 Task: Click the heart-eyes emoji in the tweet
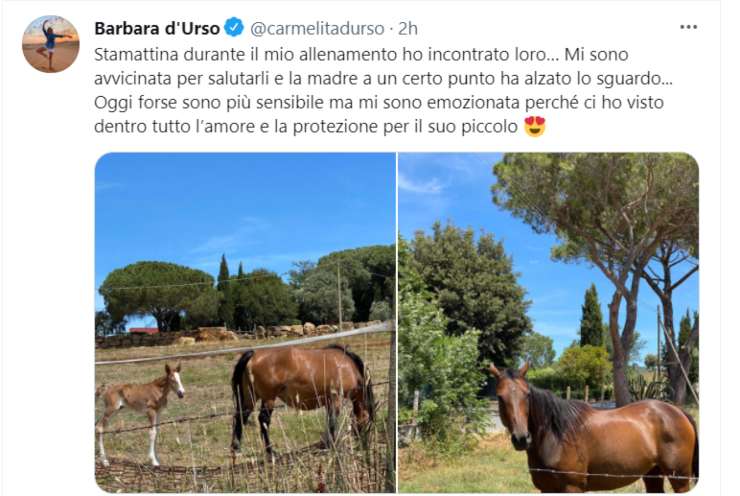pyautogui.click(x=535, y=126)
